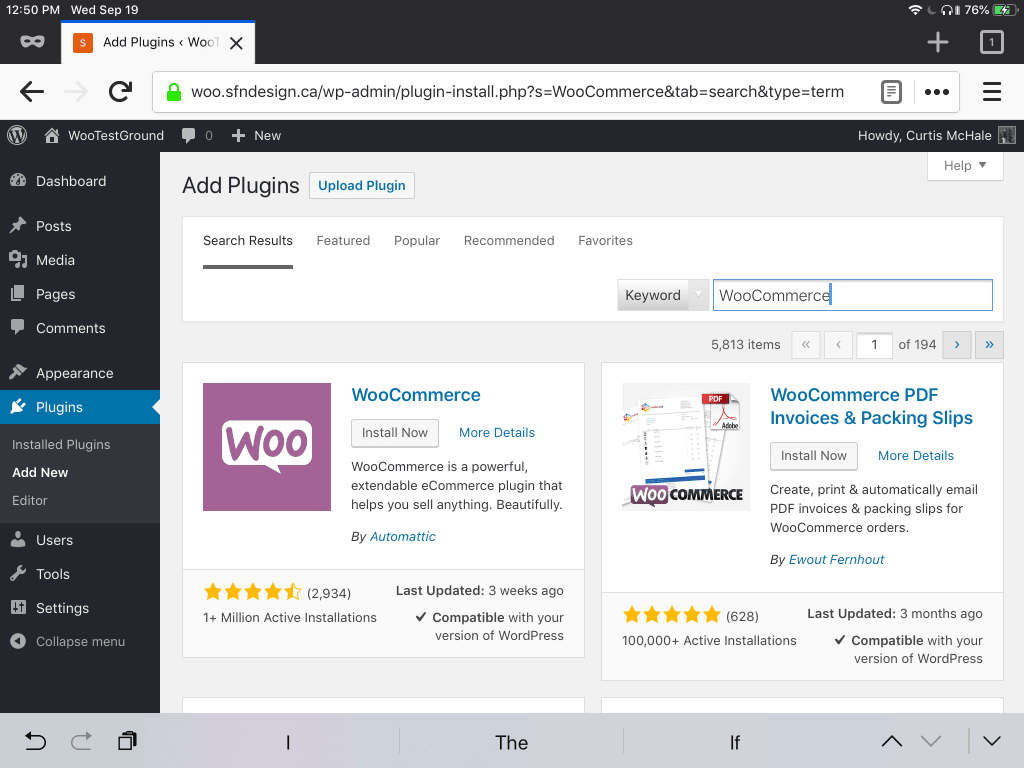Switch to the Search Results tab
1024x768 pixels.
(248, 240)
